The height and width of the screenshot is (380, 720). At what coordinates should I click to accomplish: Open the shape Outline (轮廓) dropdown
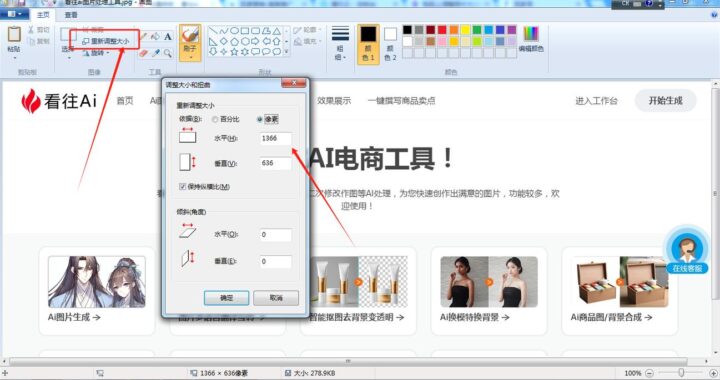click(307, 30)
